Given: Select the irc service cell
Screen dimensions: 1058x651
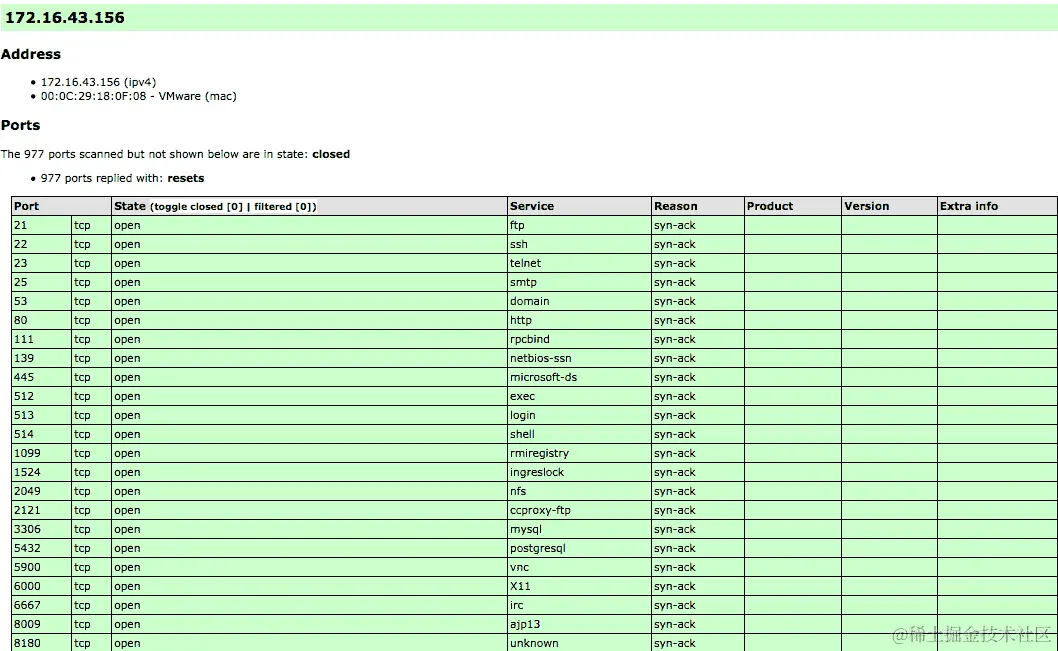Looking at the screenshot, I should (x=578, y=605).
